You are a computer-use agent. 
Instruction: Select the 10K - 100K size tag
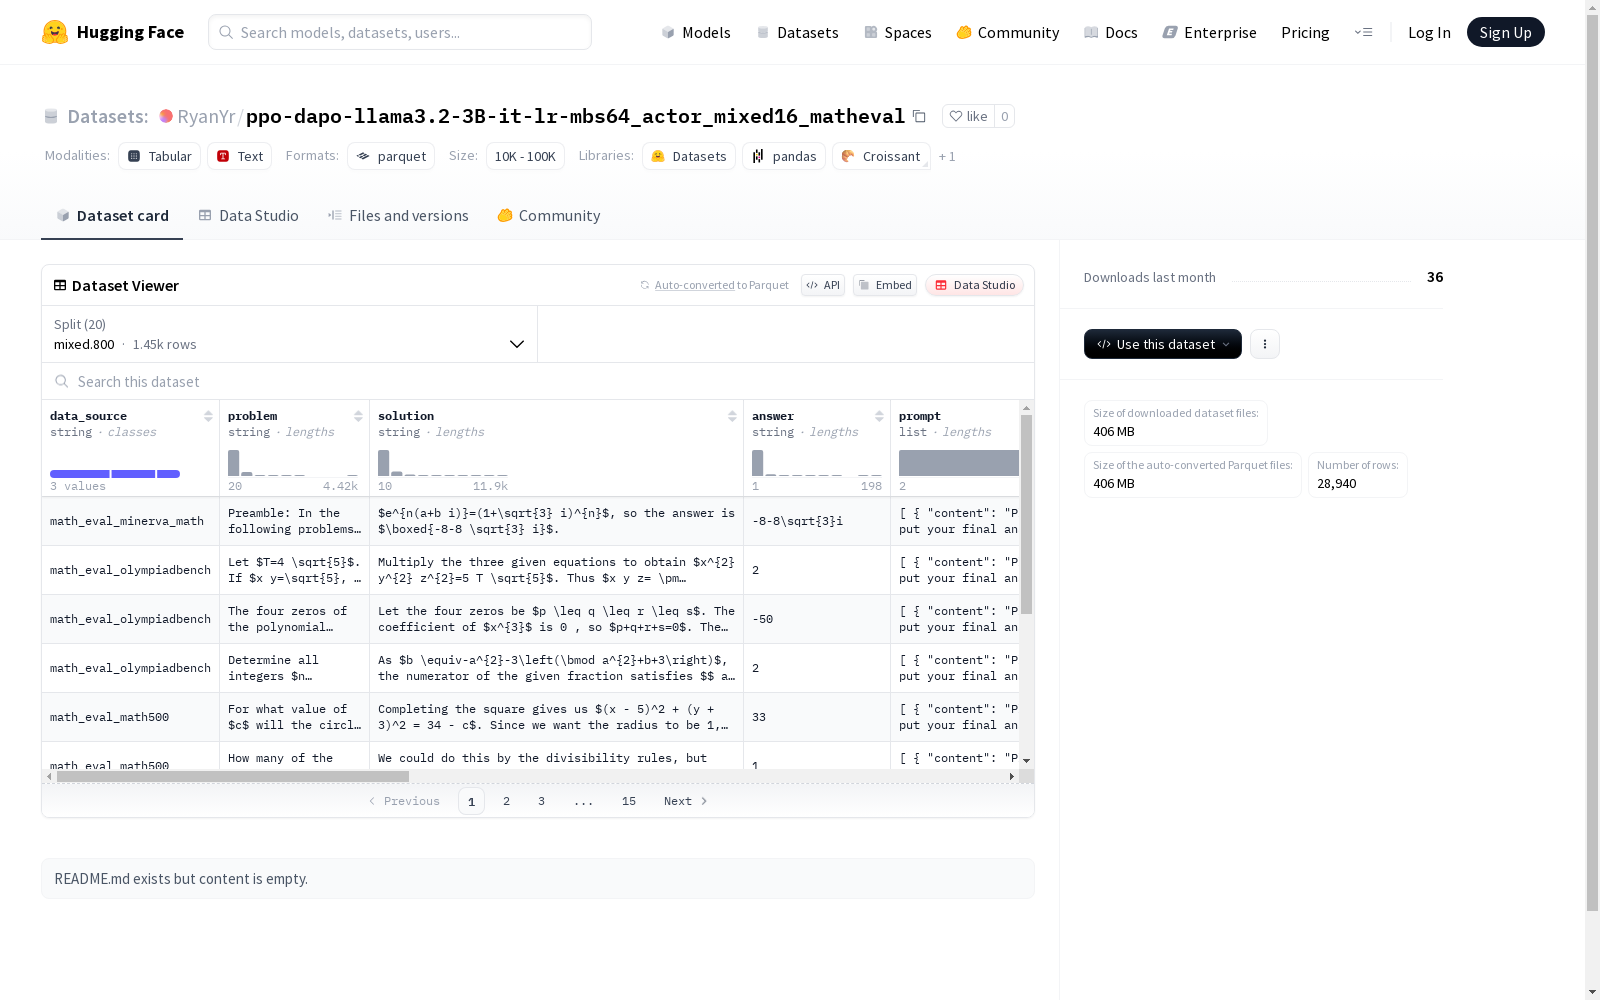(x=525, y=156)
